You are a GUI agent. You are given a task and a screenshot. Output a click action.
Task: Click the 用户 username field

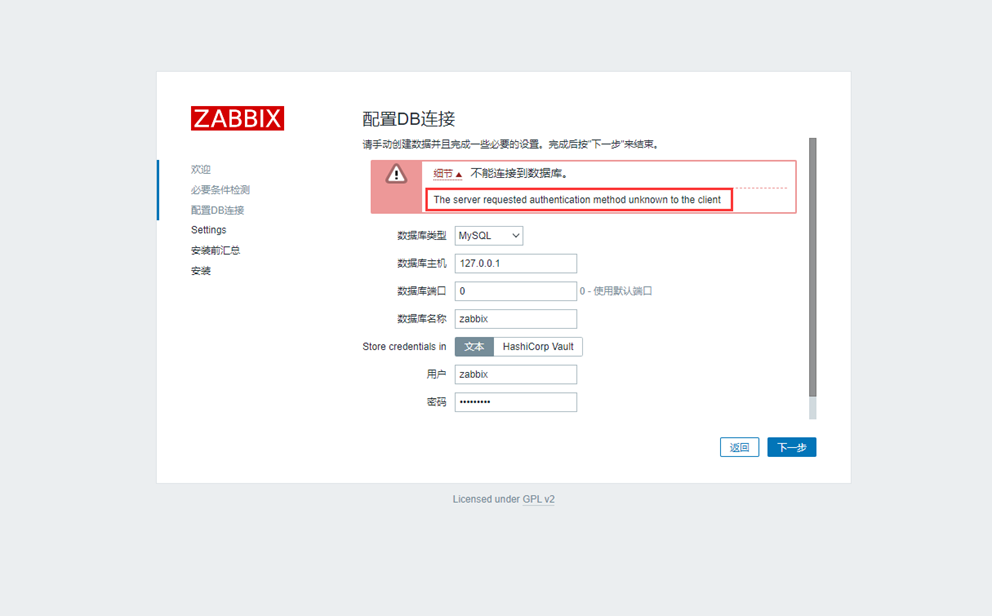coord(516,374)
